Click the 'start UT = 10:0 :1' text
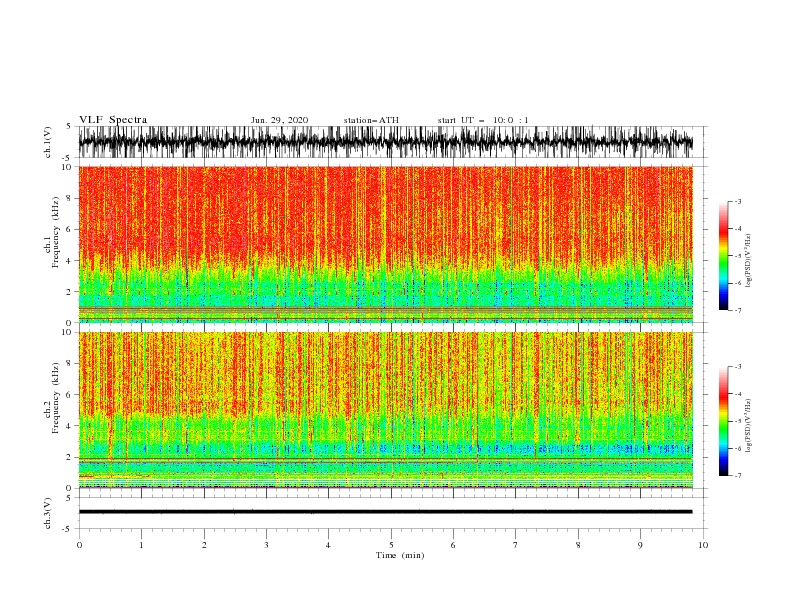Screen dimensions: 792x612 point(483,120)
